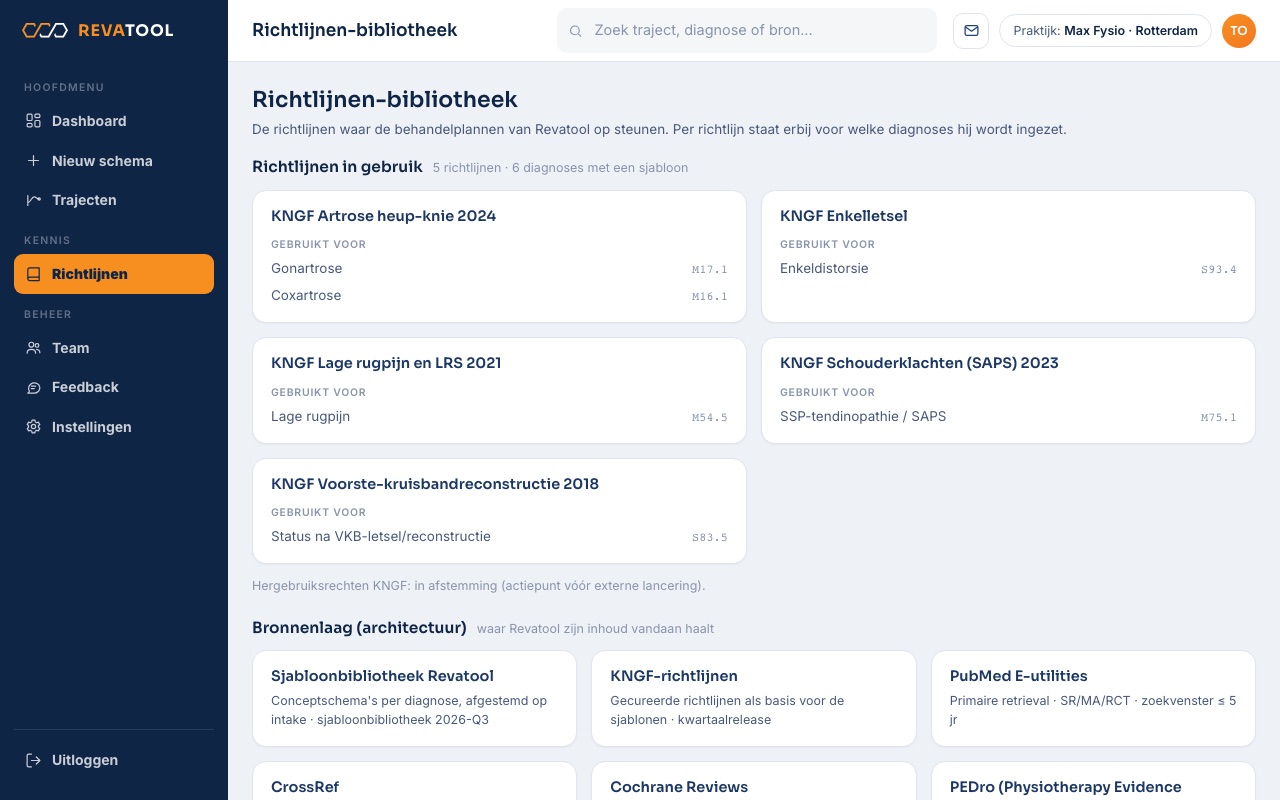This screenshot has width=1280, height=800.
Task: Select SSP-tendinopathie / SAPS row
Action: [1008, 417]
